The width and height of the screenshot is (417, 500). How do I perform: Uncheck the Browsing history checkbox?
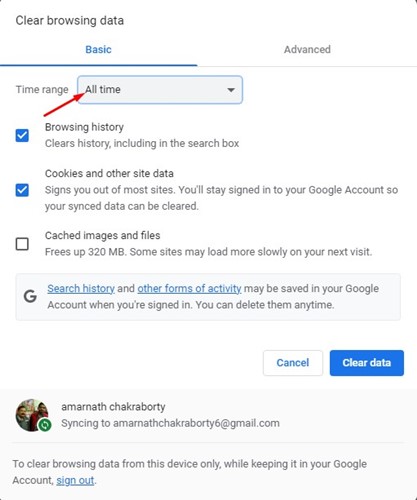(x=22, y=135)
